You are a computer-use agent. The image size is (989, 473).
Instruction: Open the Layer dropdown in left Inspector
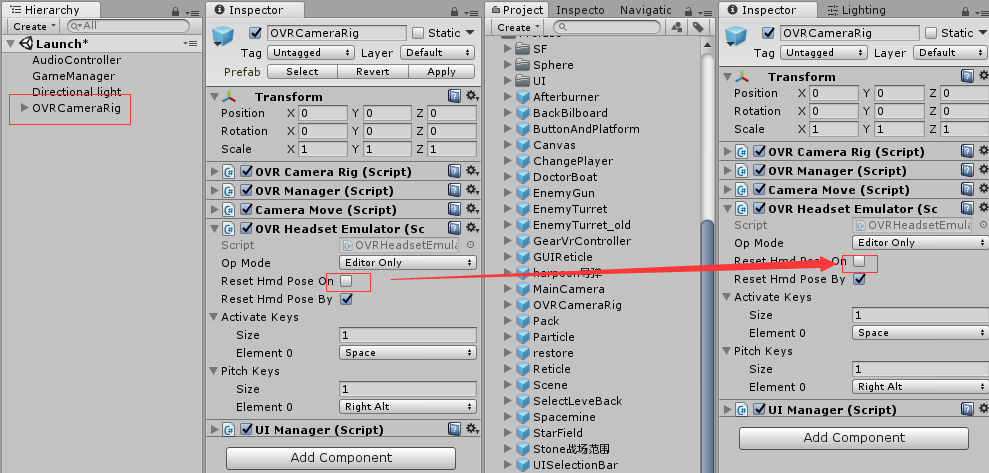pos(437,52)
